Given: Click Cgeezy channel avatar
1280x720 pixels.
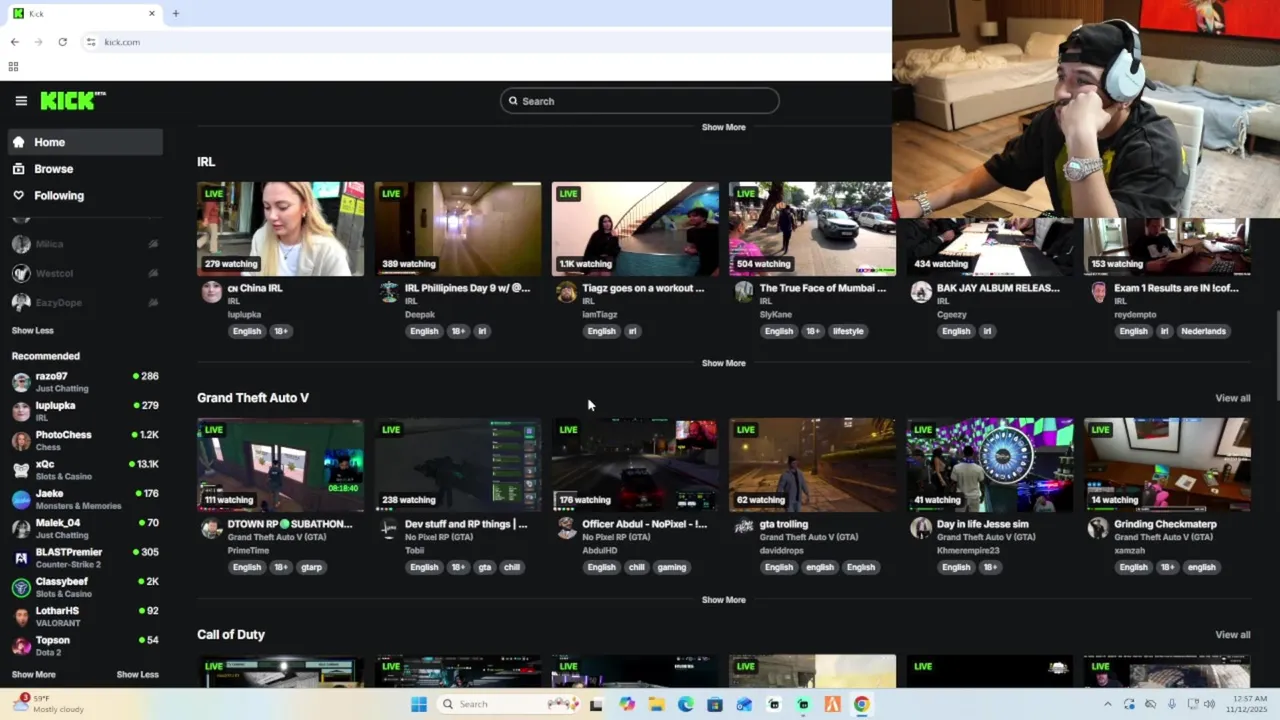Looking at the screenshot, I should tap(921, 292).
